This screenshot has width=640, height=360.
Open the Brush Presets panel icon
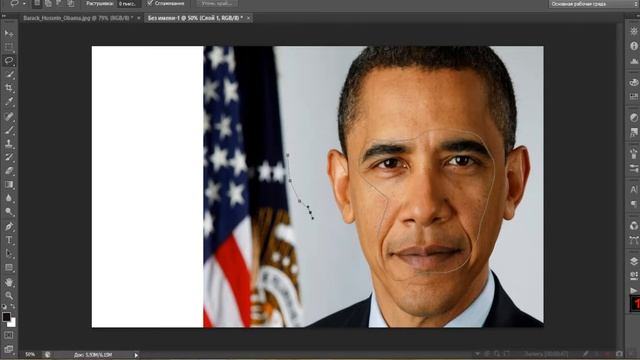pyautogui.click(x=633, y=168)
